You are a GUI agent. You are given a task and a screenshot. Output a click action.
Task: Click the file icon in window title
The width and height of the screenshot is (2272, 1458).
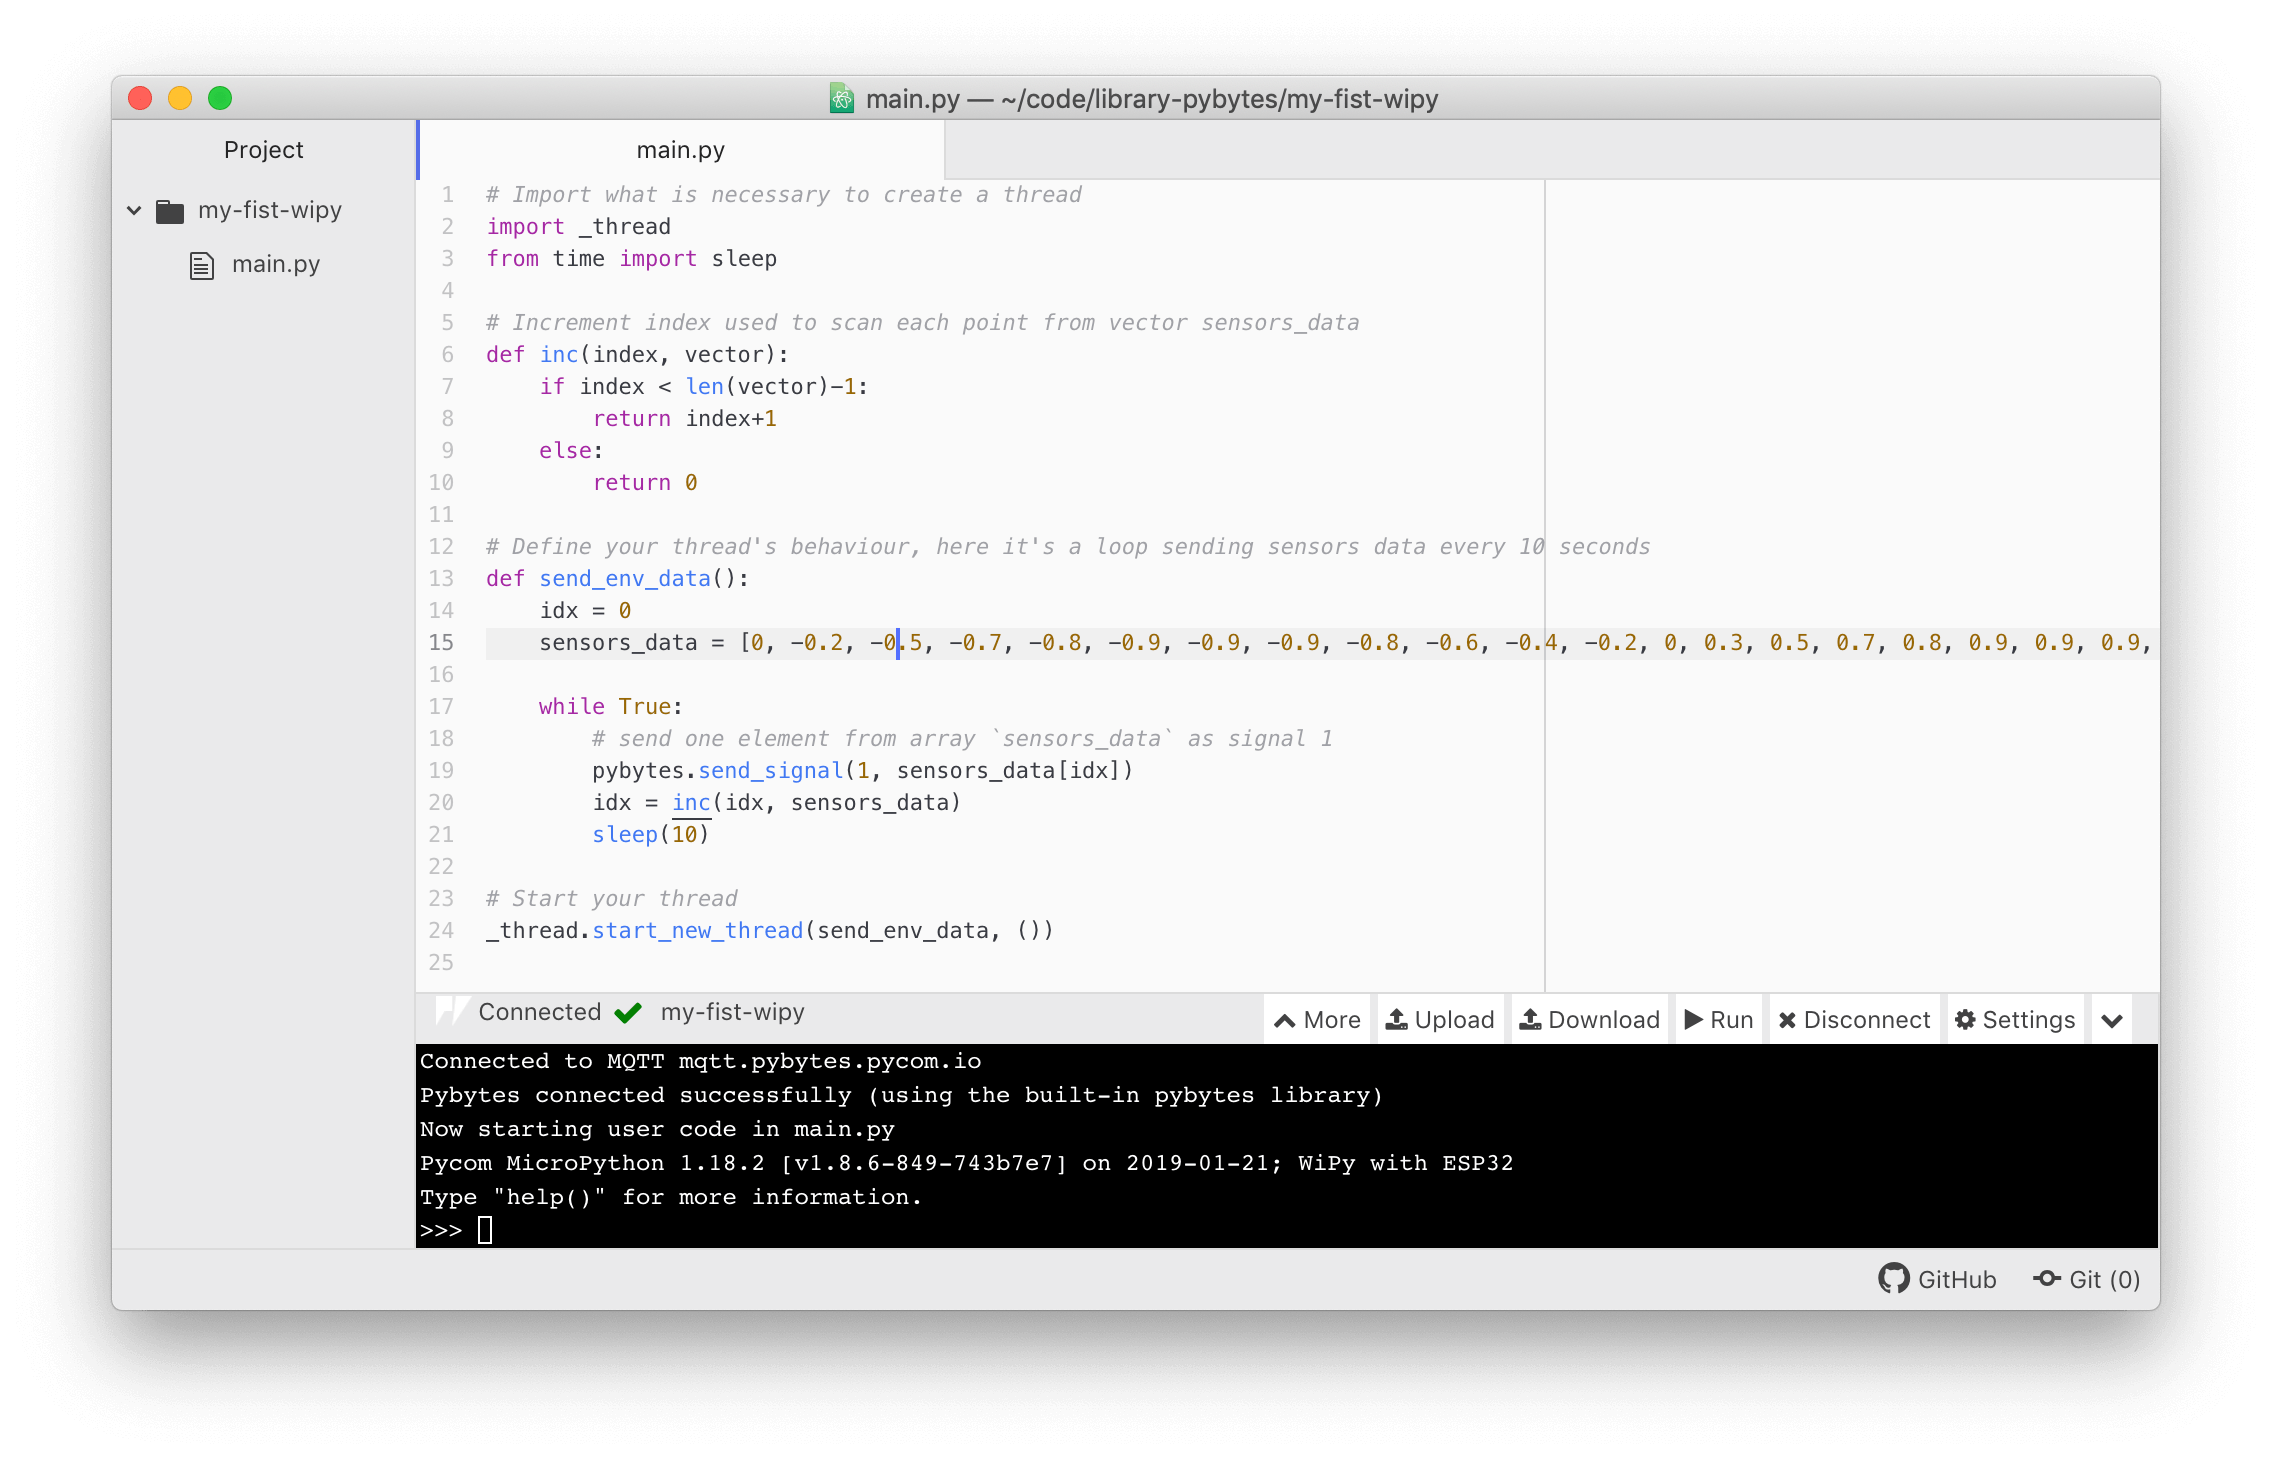point(842,98)
